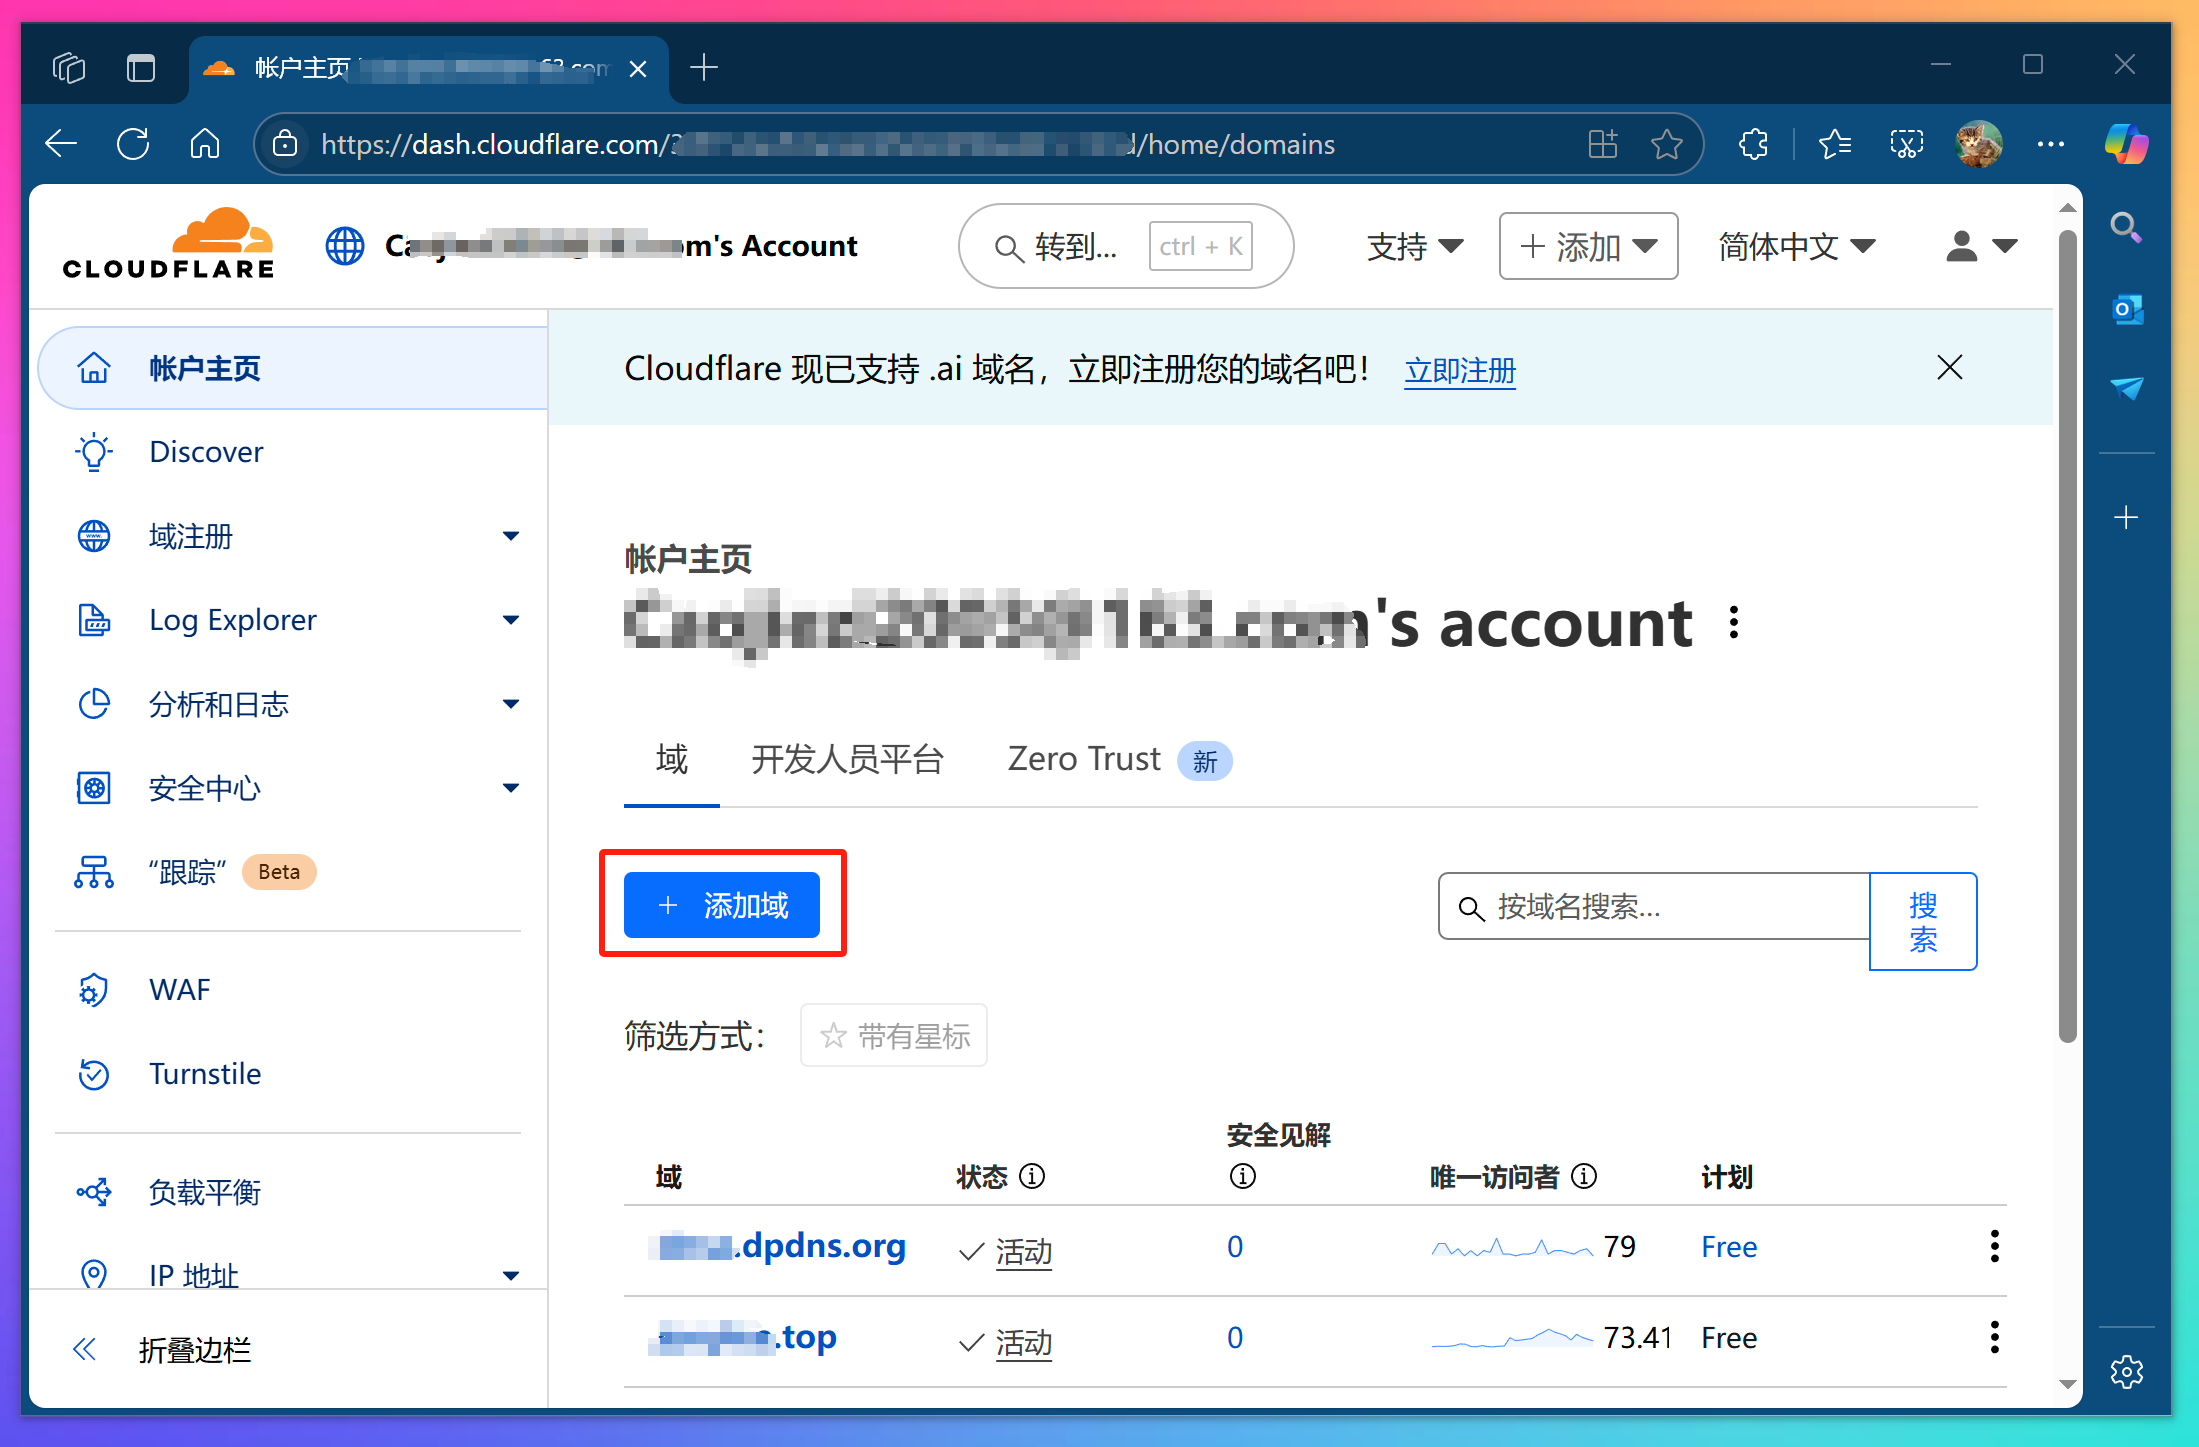Toggle the 带有星标 filter
The image size is (2199, 1447).
893,1035
